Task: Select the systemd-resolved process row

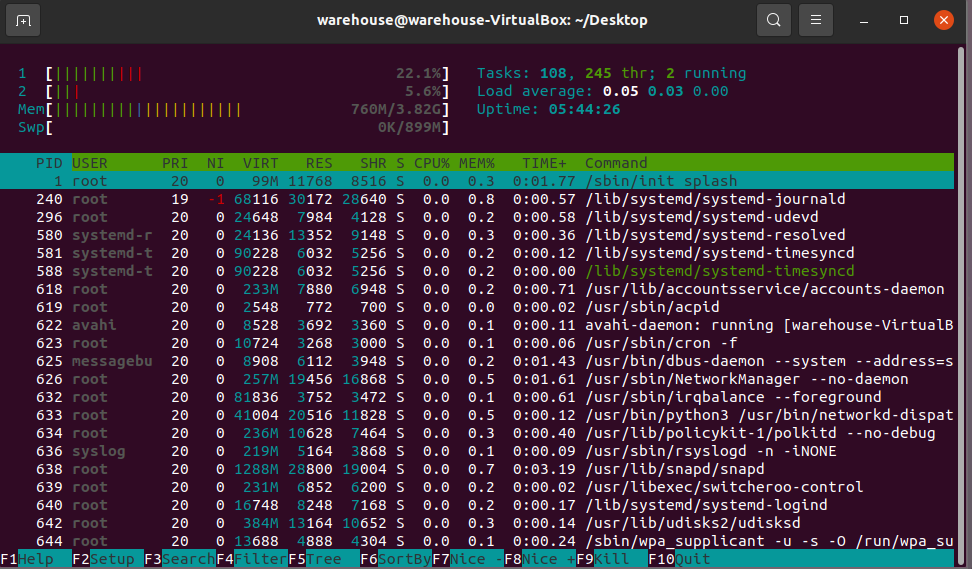Action: (477, 235)
